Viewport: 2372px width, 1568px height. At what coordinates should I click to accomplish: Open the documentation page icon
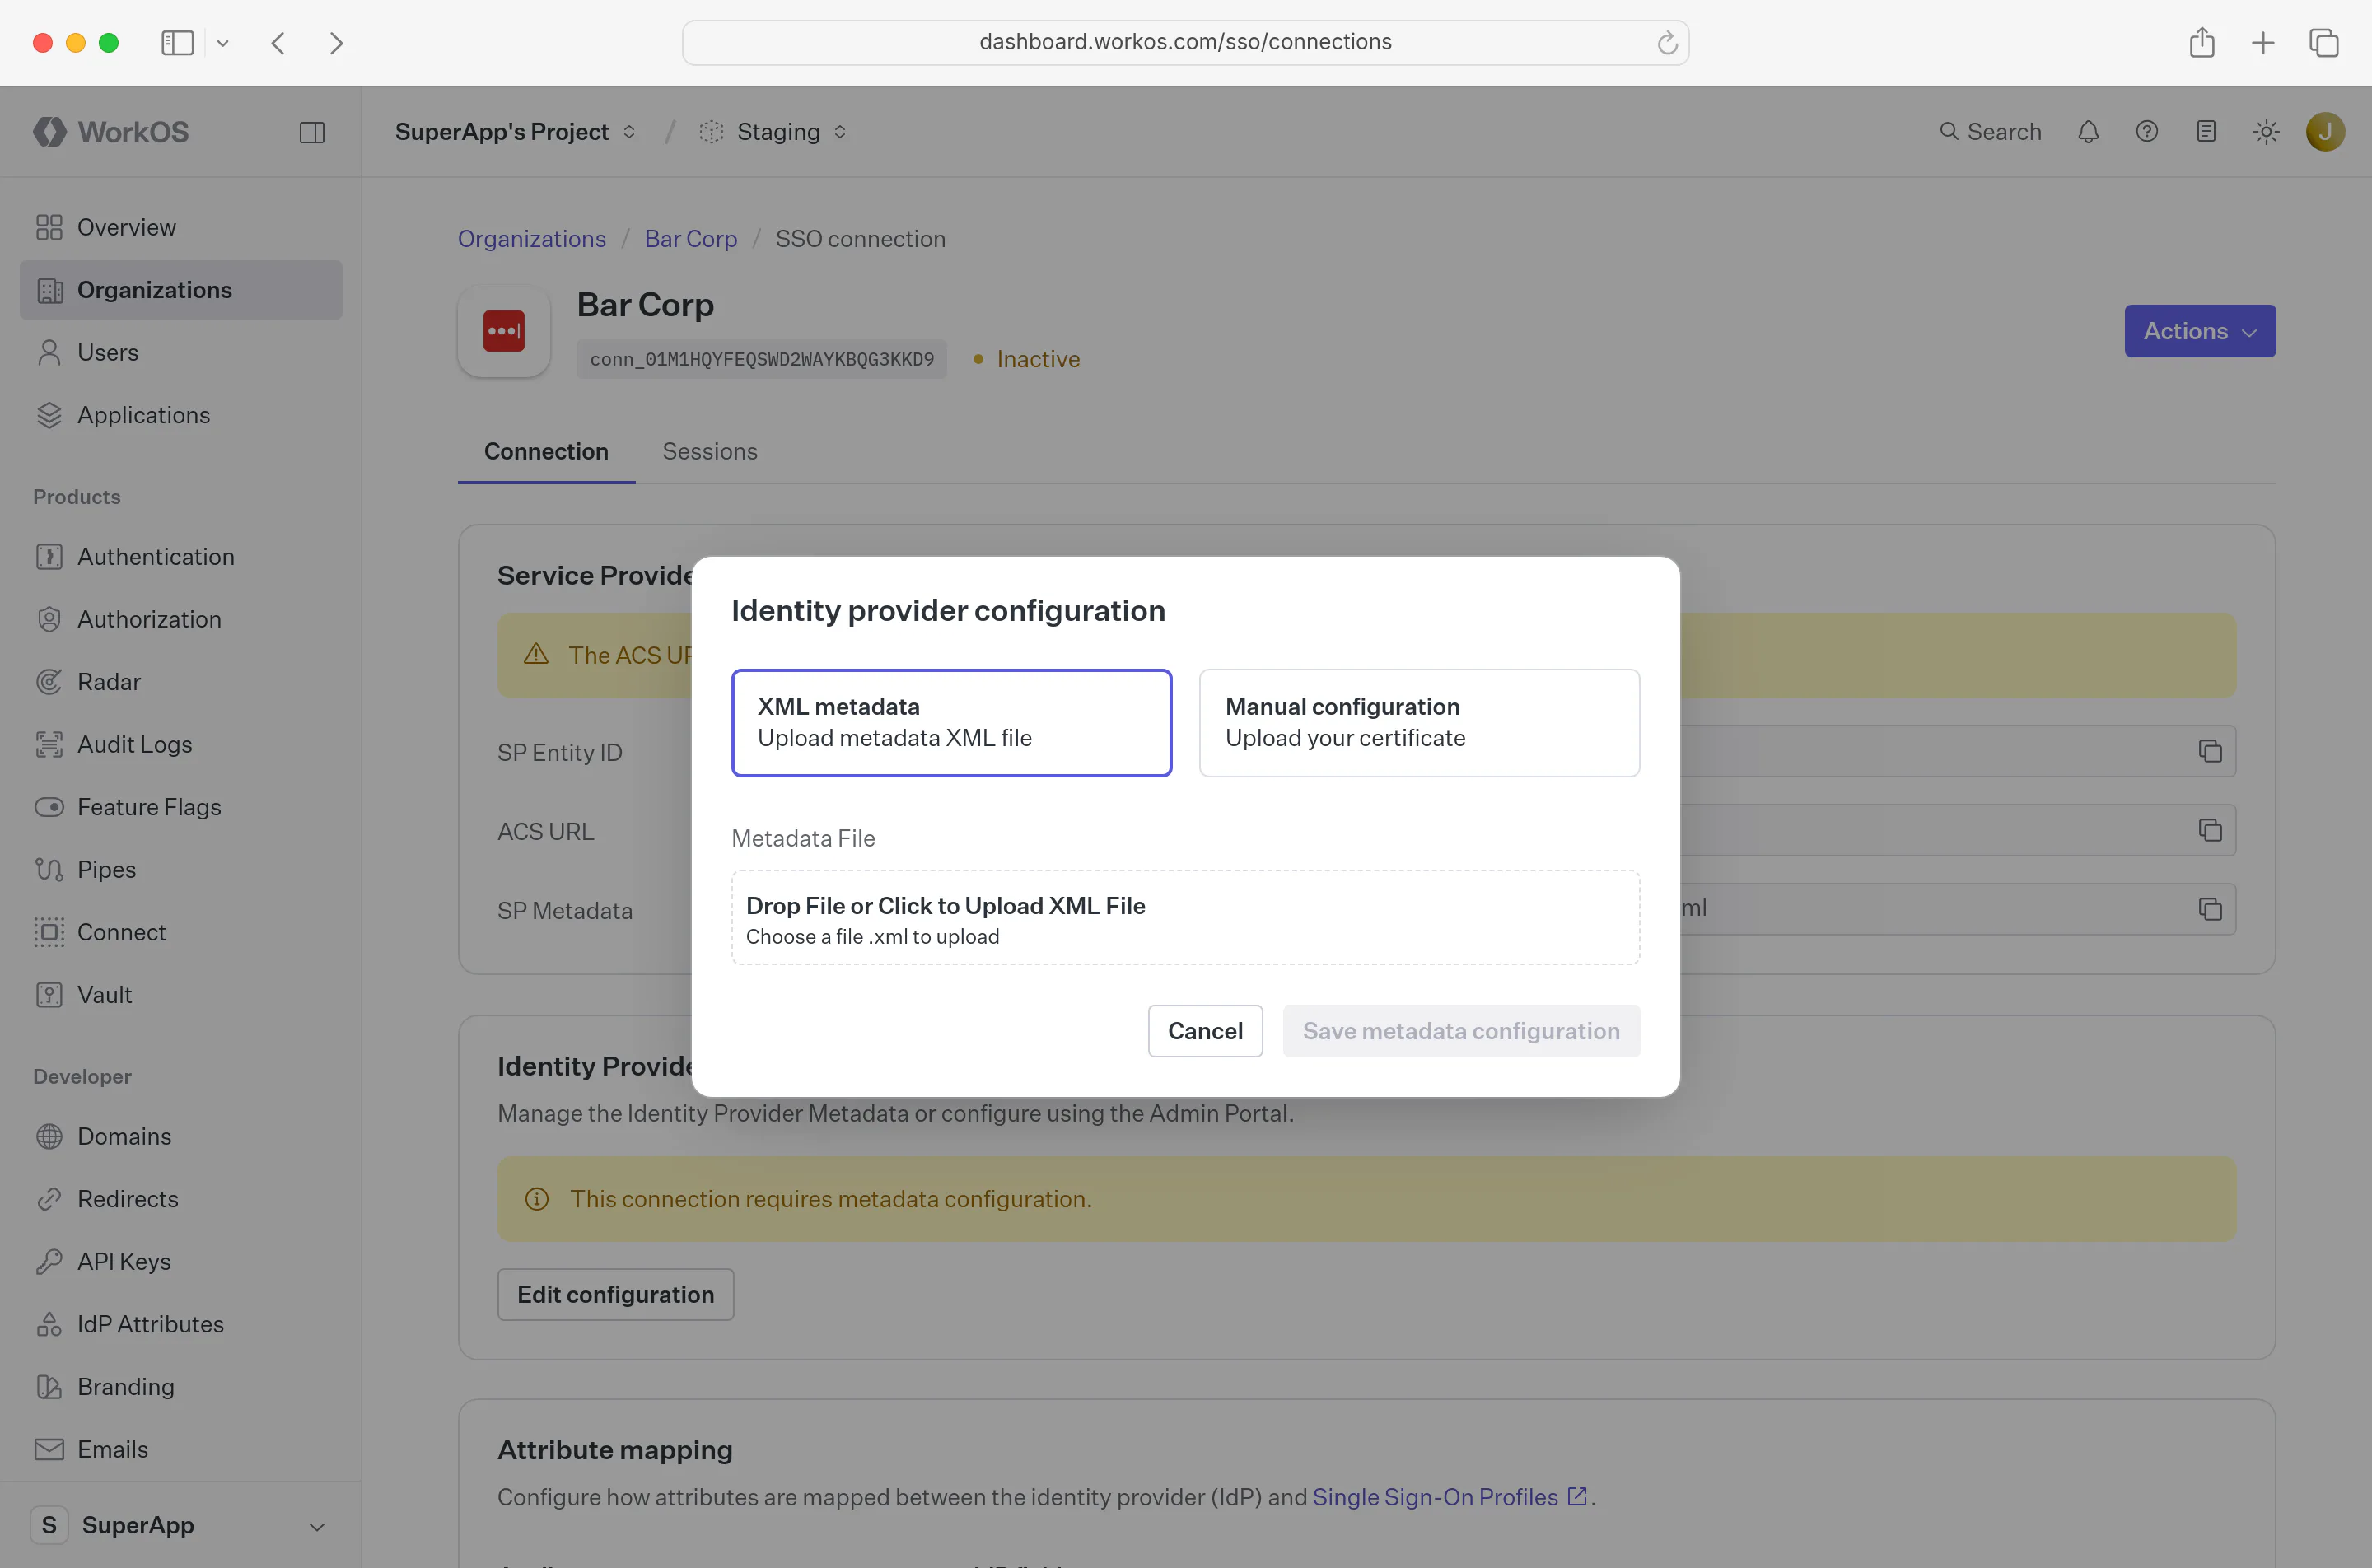(2206, 132)
